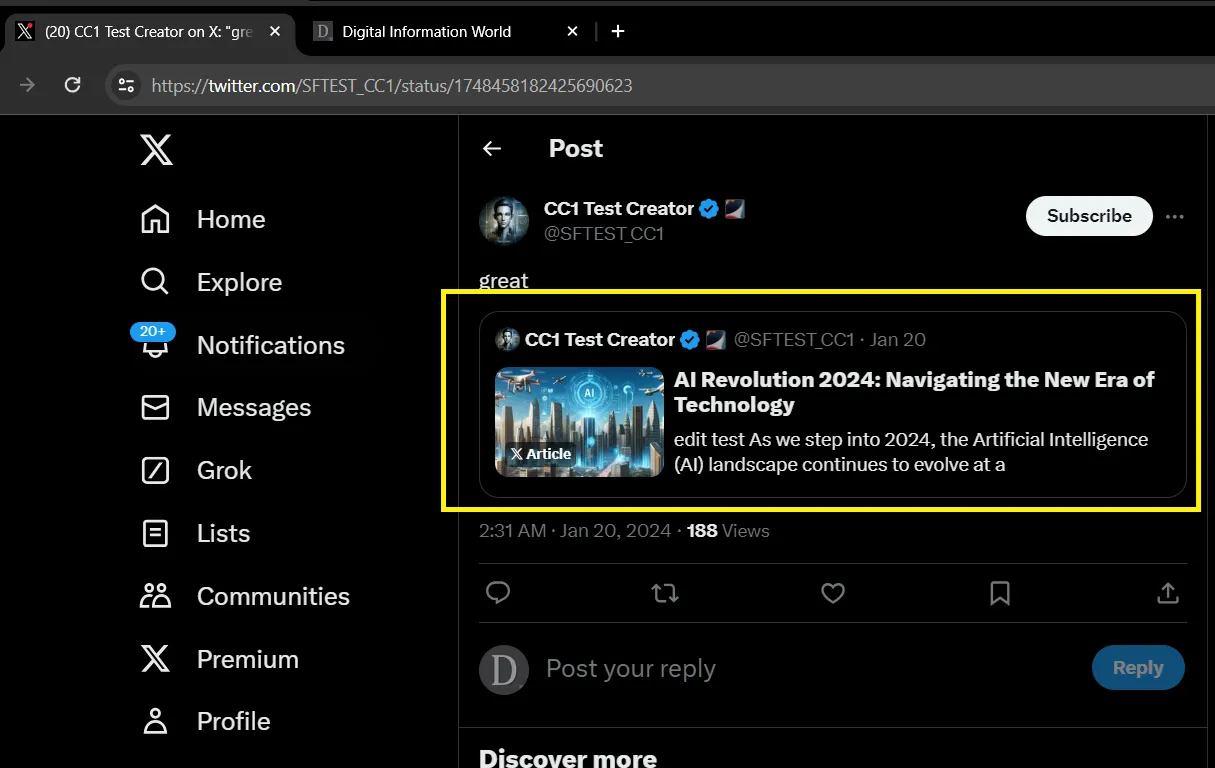Share the post with upload icon
1215x768 pixels.
1167,593
